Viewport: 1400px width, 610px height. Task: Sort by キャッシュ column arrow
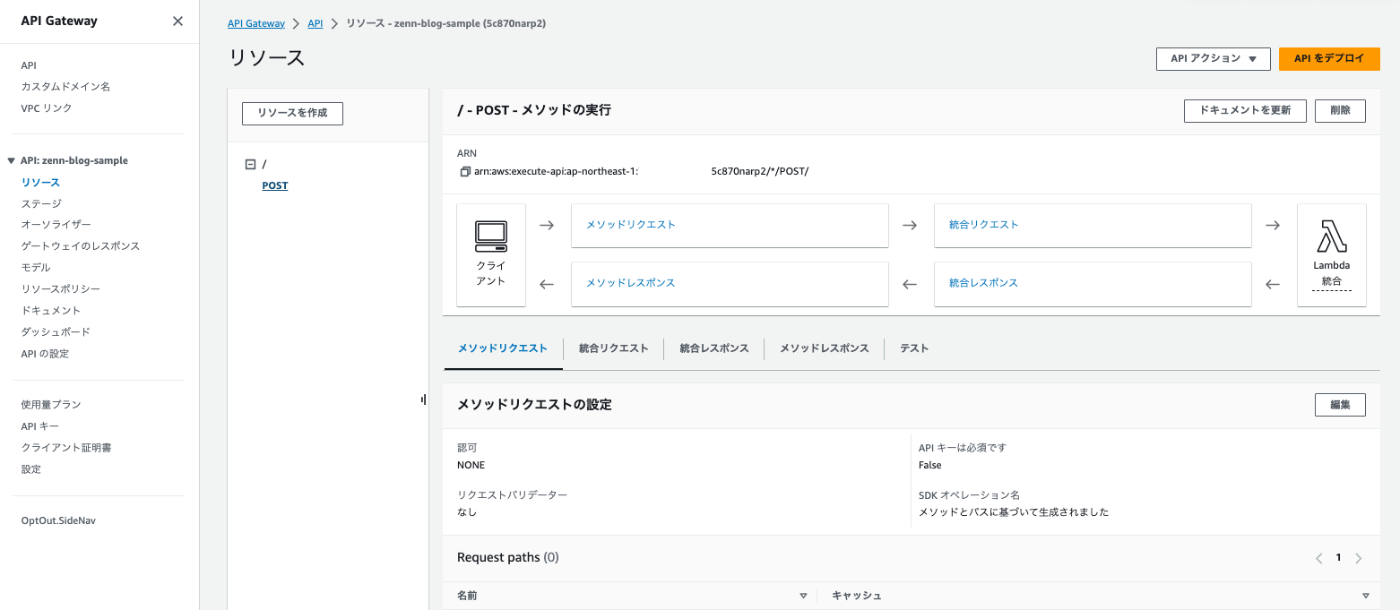click(x=1365, y=596)
